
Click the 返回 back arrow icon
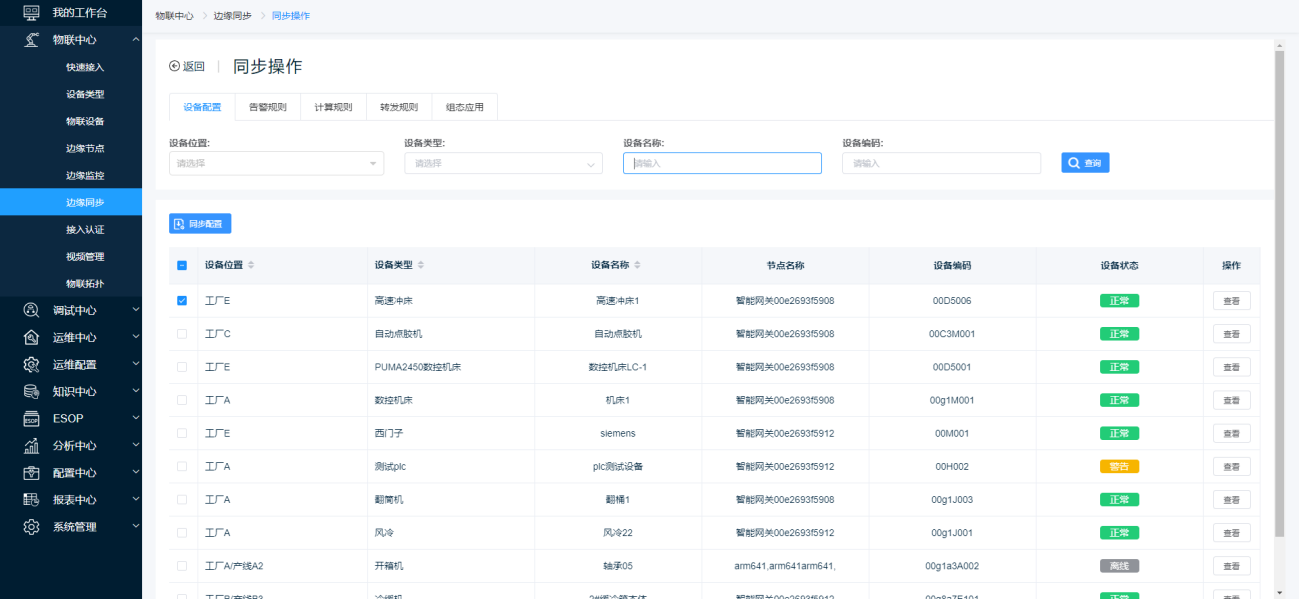pyautogui.click(x=175, y=67)
